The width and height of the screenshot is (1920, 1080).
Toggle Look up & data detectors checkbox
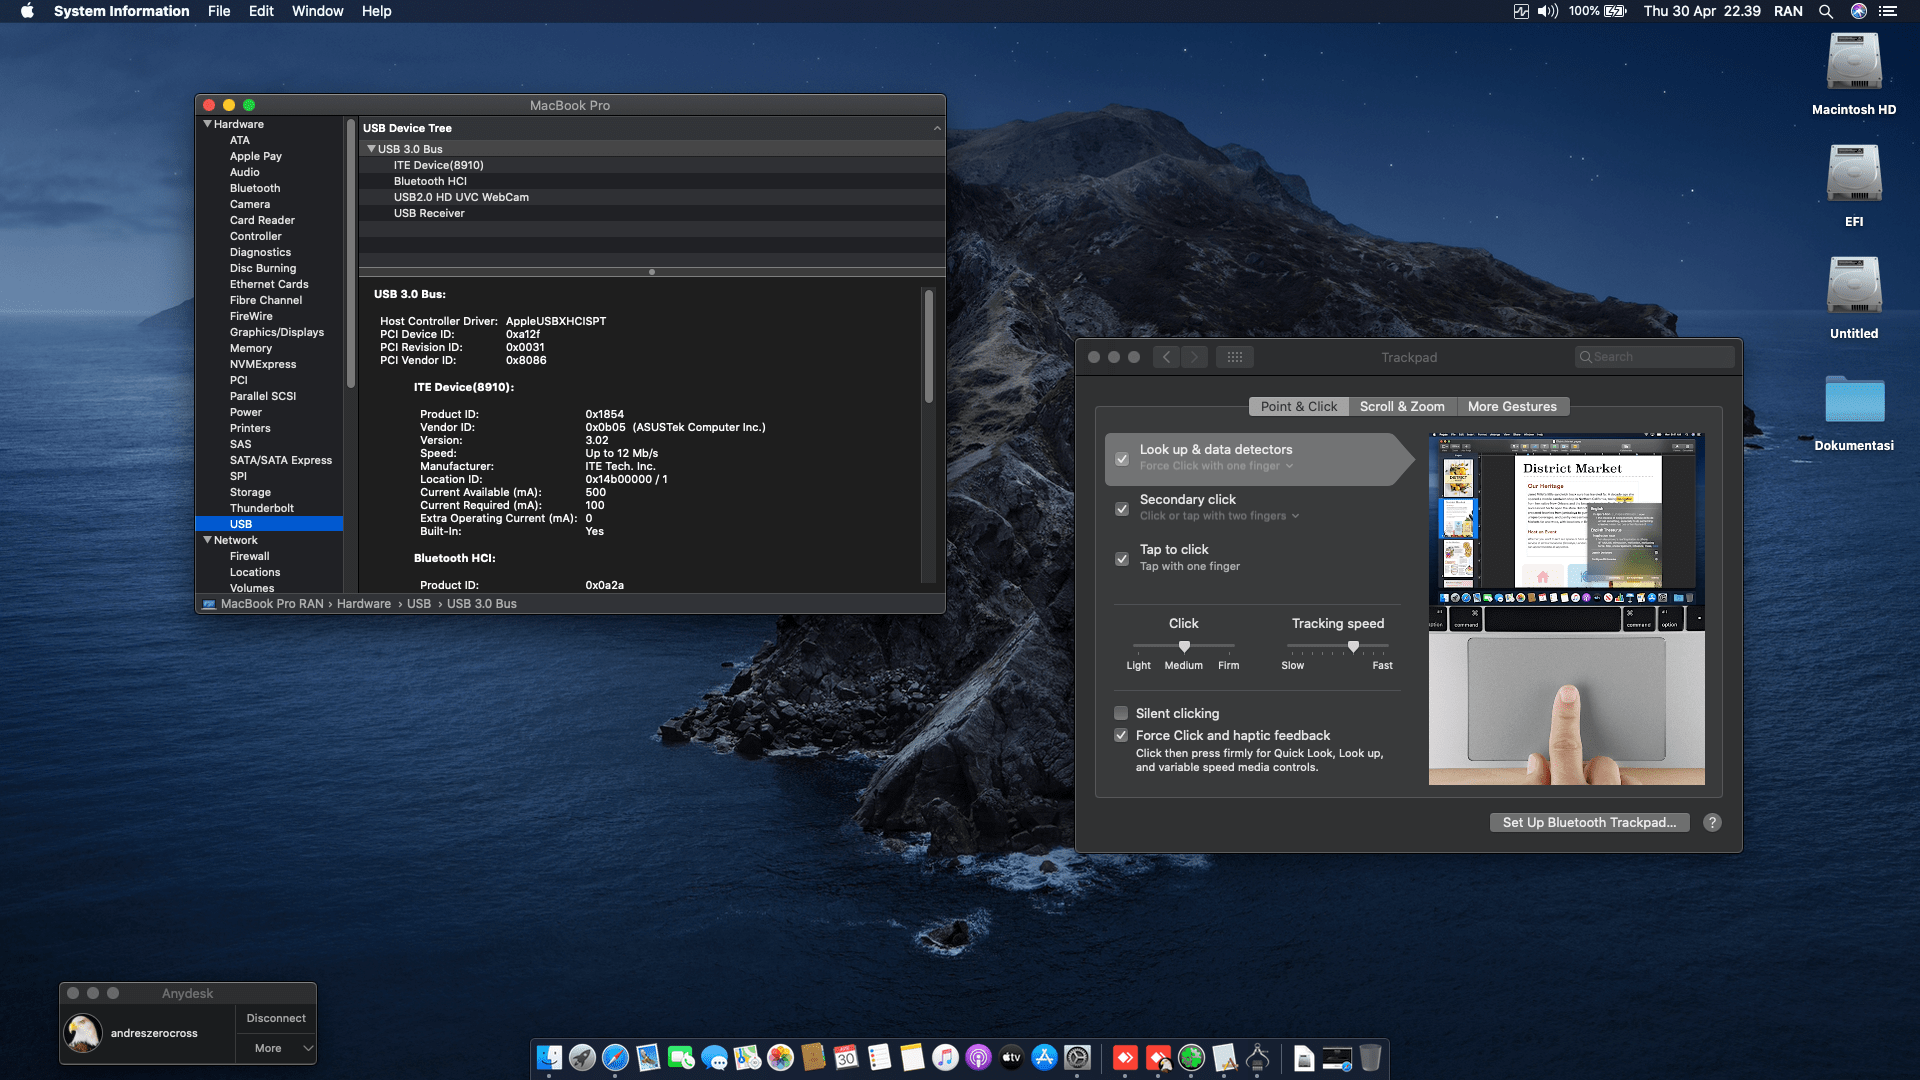pos(1122,459)
